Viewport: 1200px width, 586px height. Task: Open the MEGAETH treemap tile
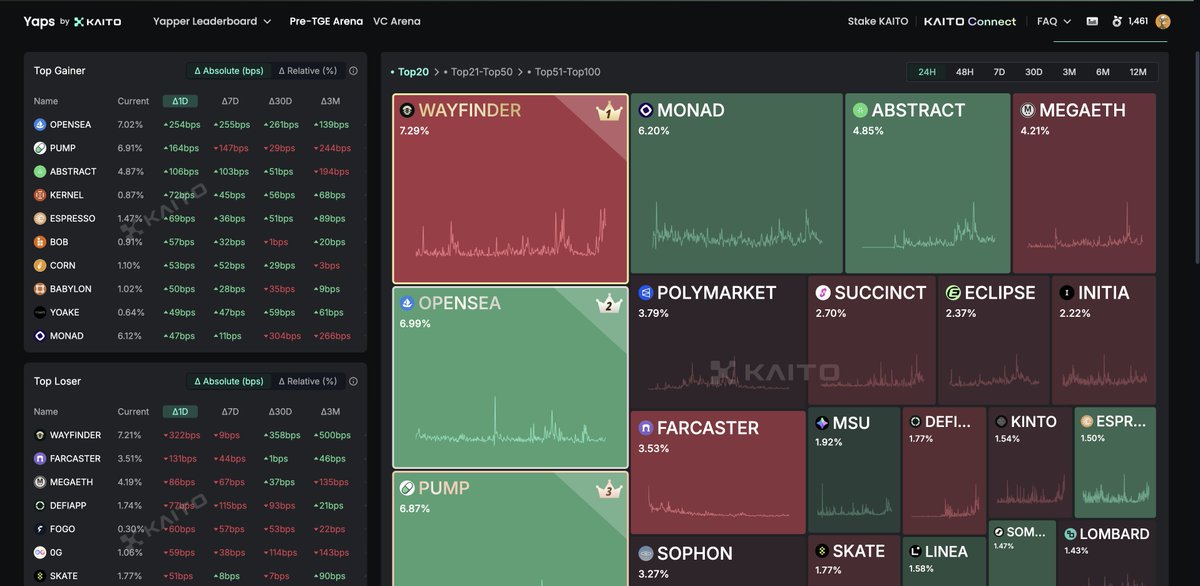point(1084,183)
